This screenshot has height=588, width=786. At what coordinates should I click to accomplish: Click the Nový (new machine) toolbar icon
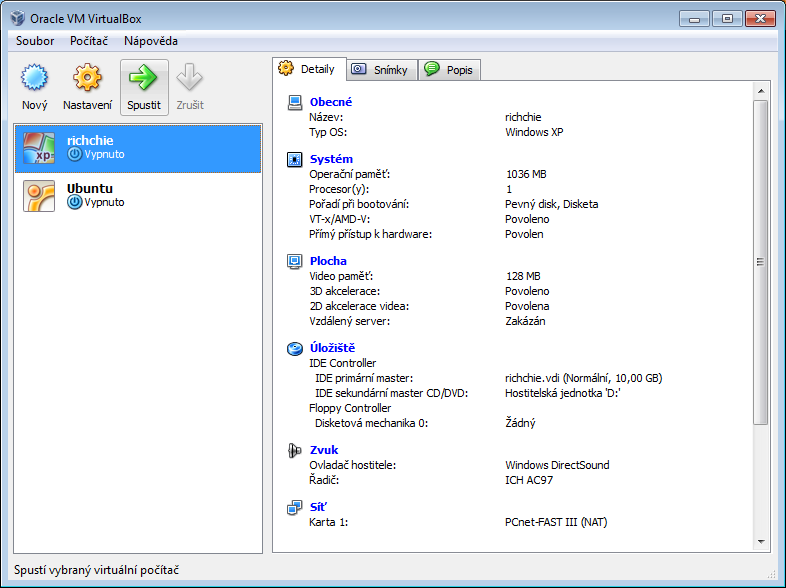pyautogui.click(x=34, y=77)
